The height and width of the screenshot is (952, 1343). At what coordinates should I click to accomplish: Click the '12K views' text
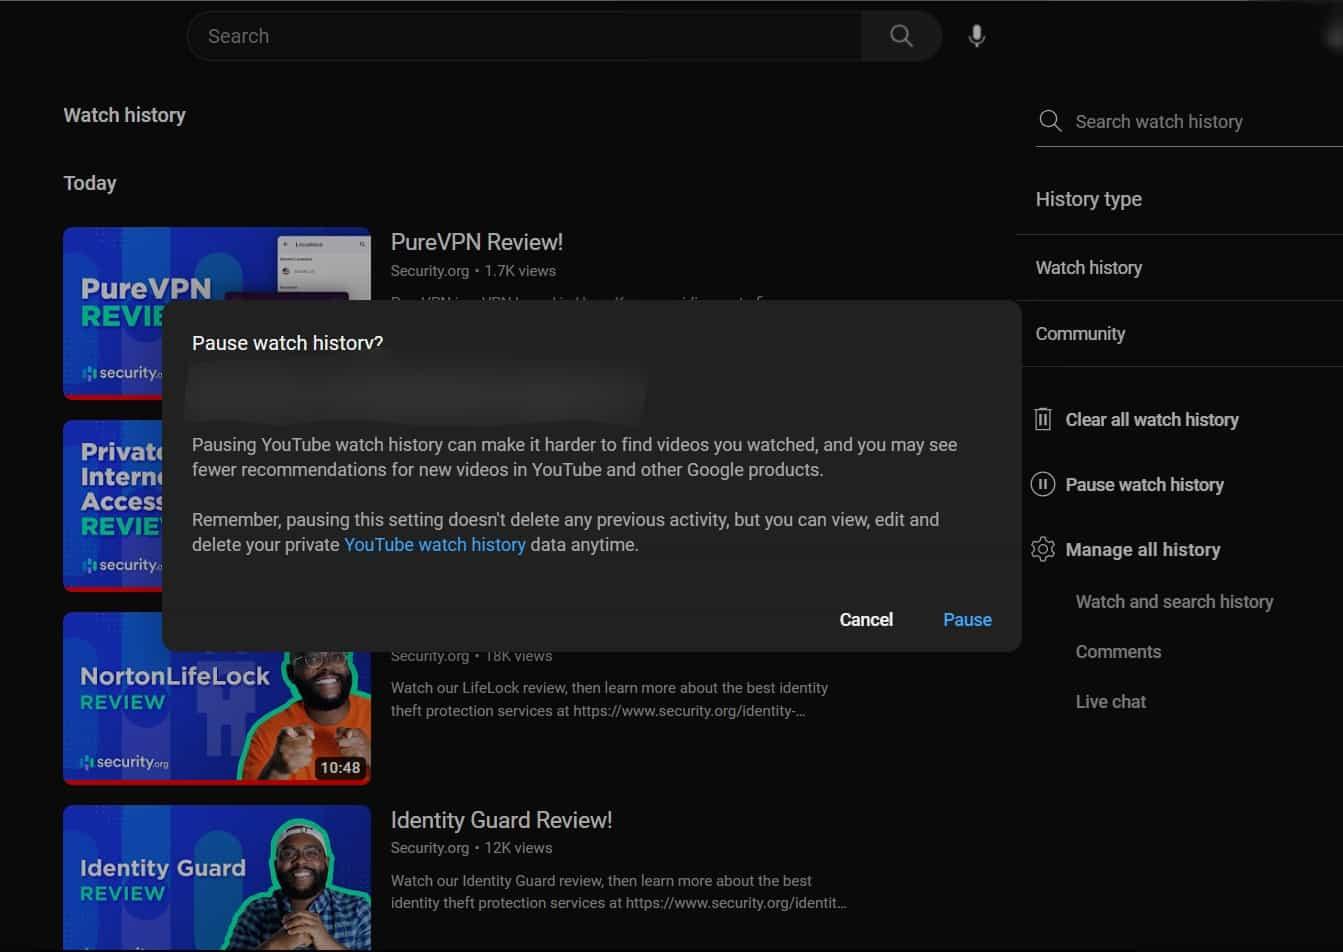pos(519,848)
